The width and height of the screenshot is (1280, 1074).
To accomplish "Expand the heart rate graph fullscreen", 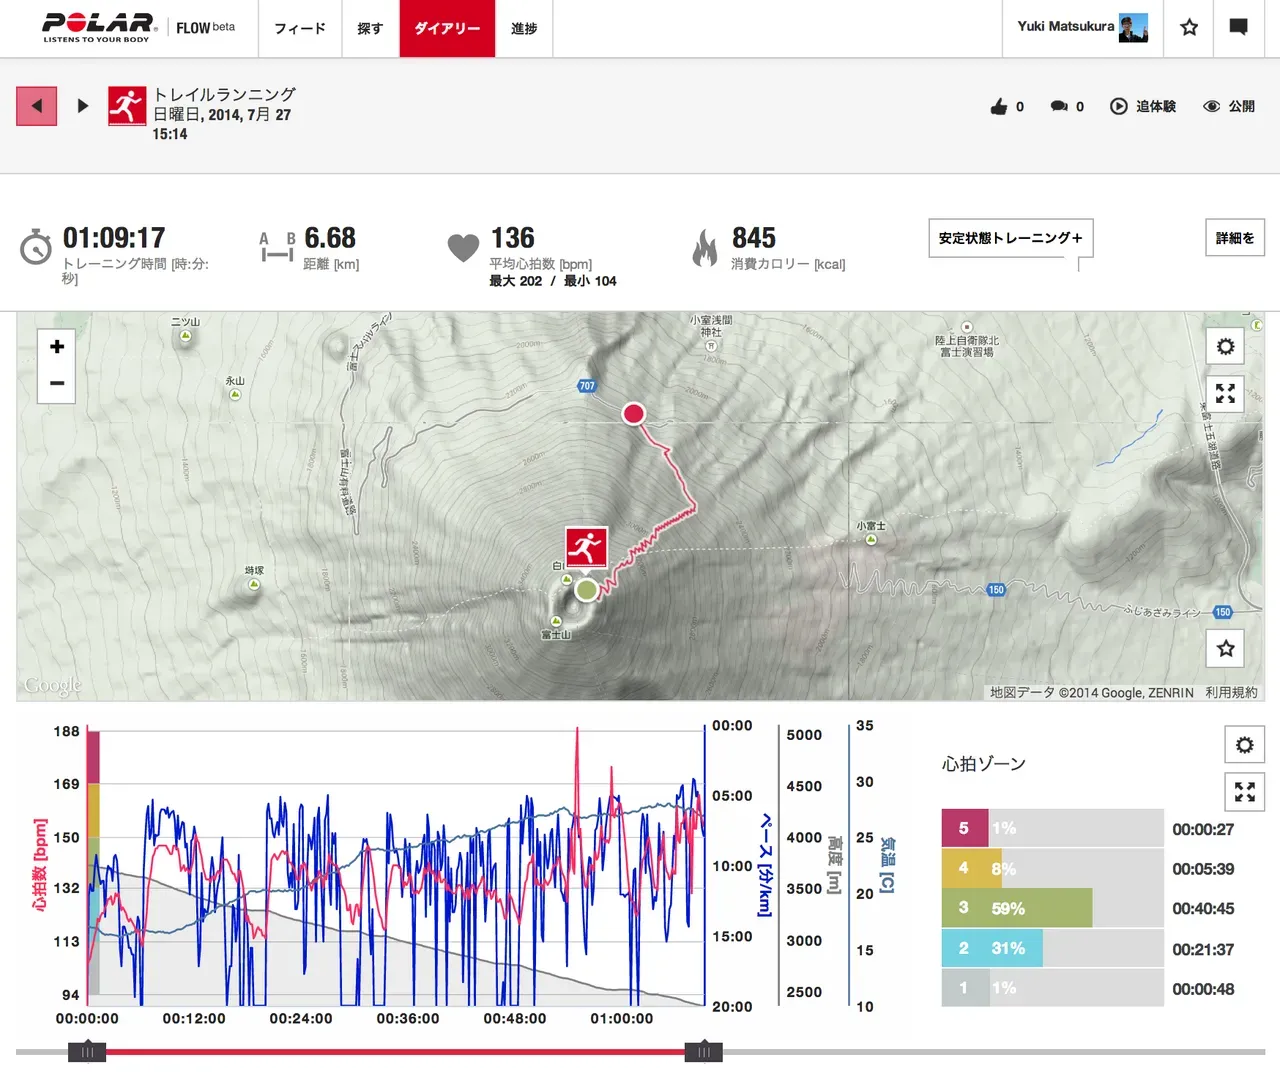I will [x=1244, y=792].
